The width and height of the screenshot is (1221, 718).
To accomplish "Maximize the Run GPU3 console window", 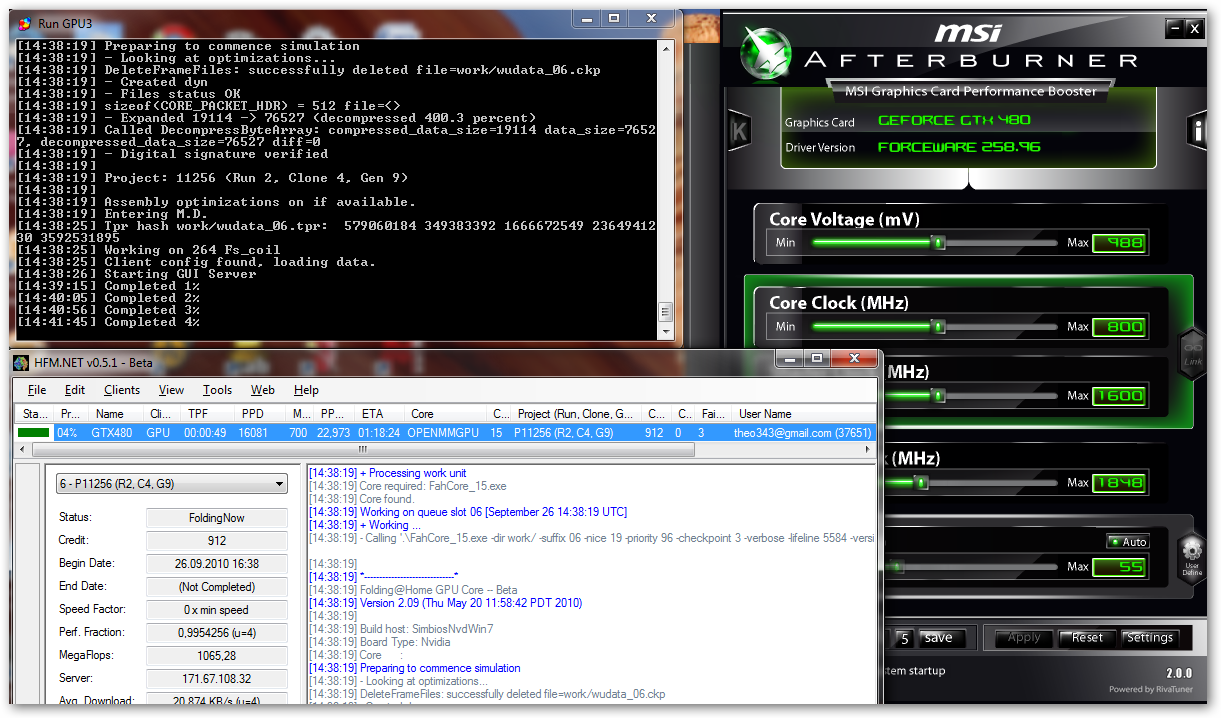I will [614, 18].
